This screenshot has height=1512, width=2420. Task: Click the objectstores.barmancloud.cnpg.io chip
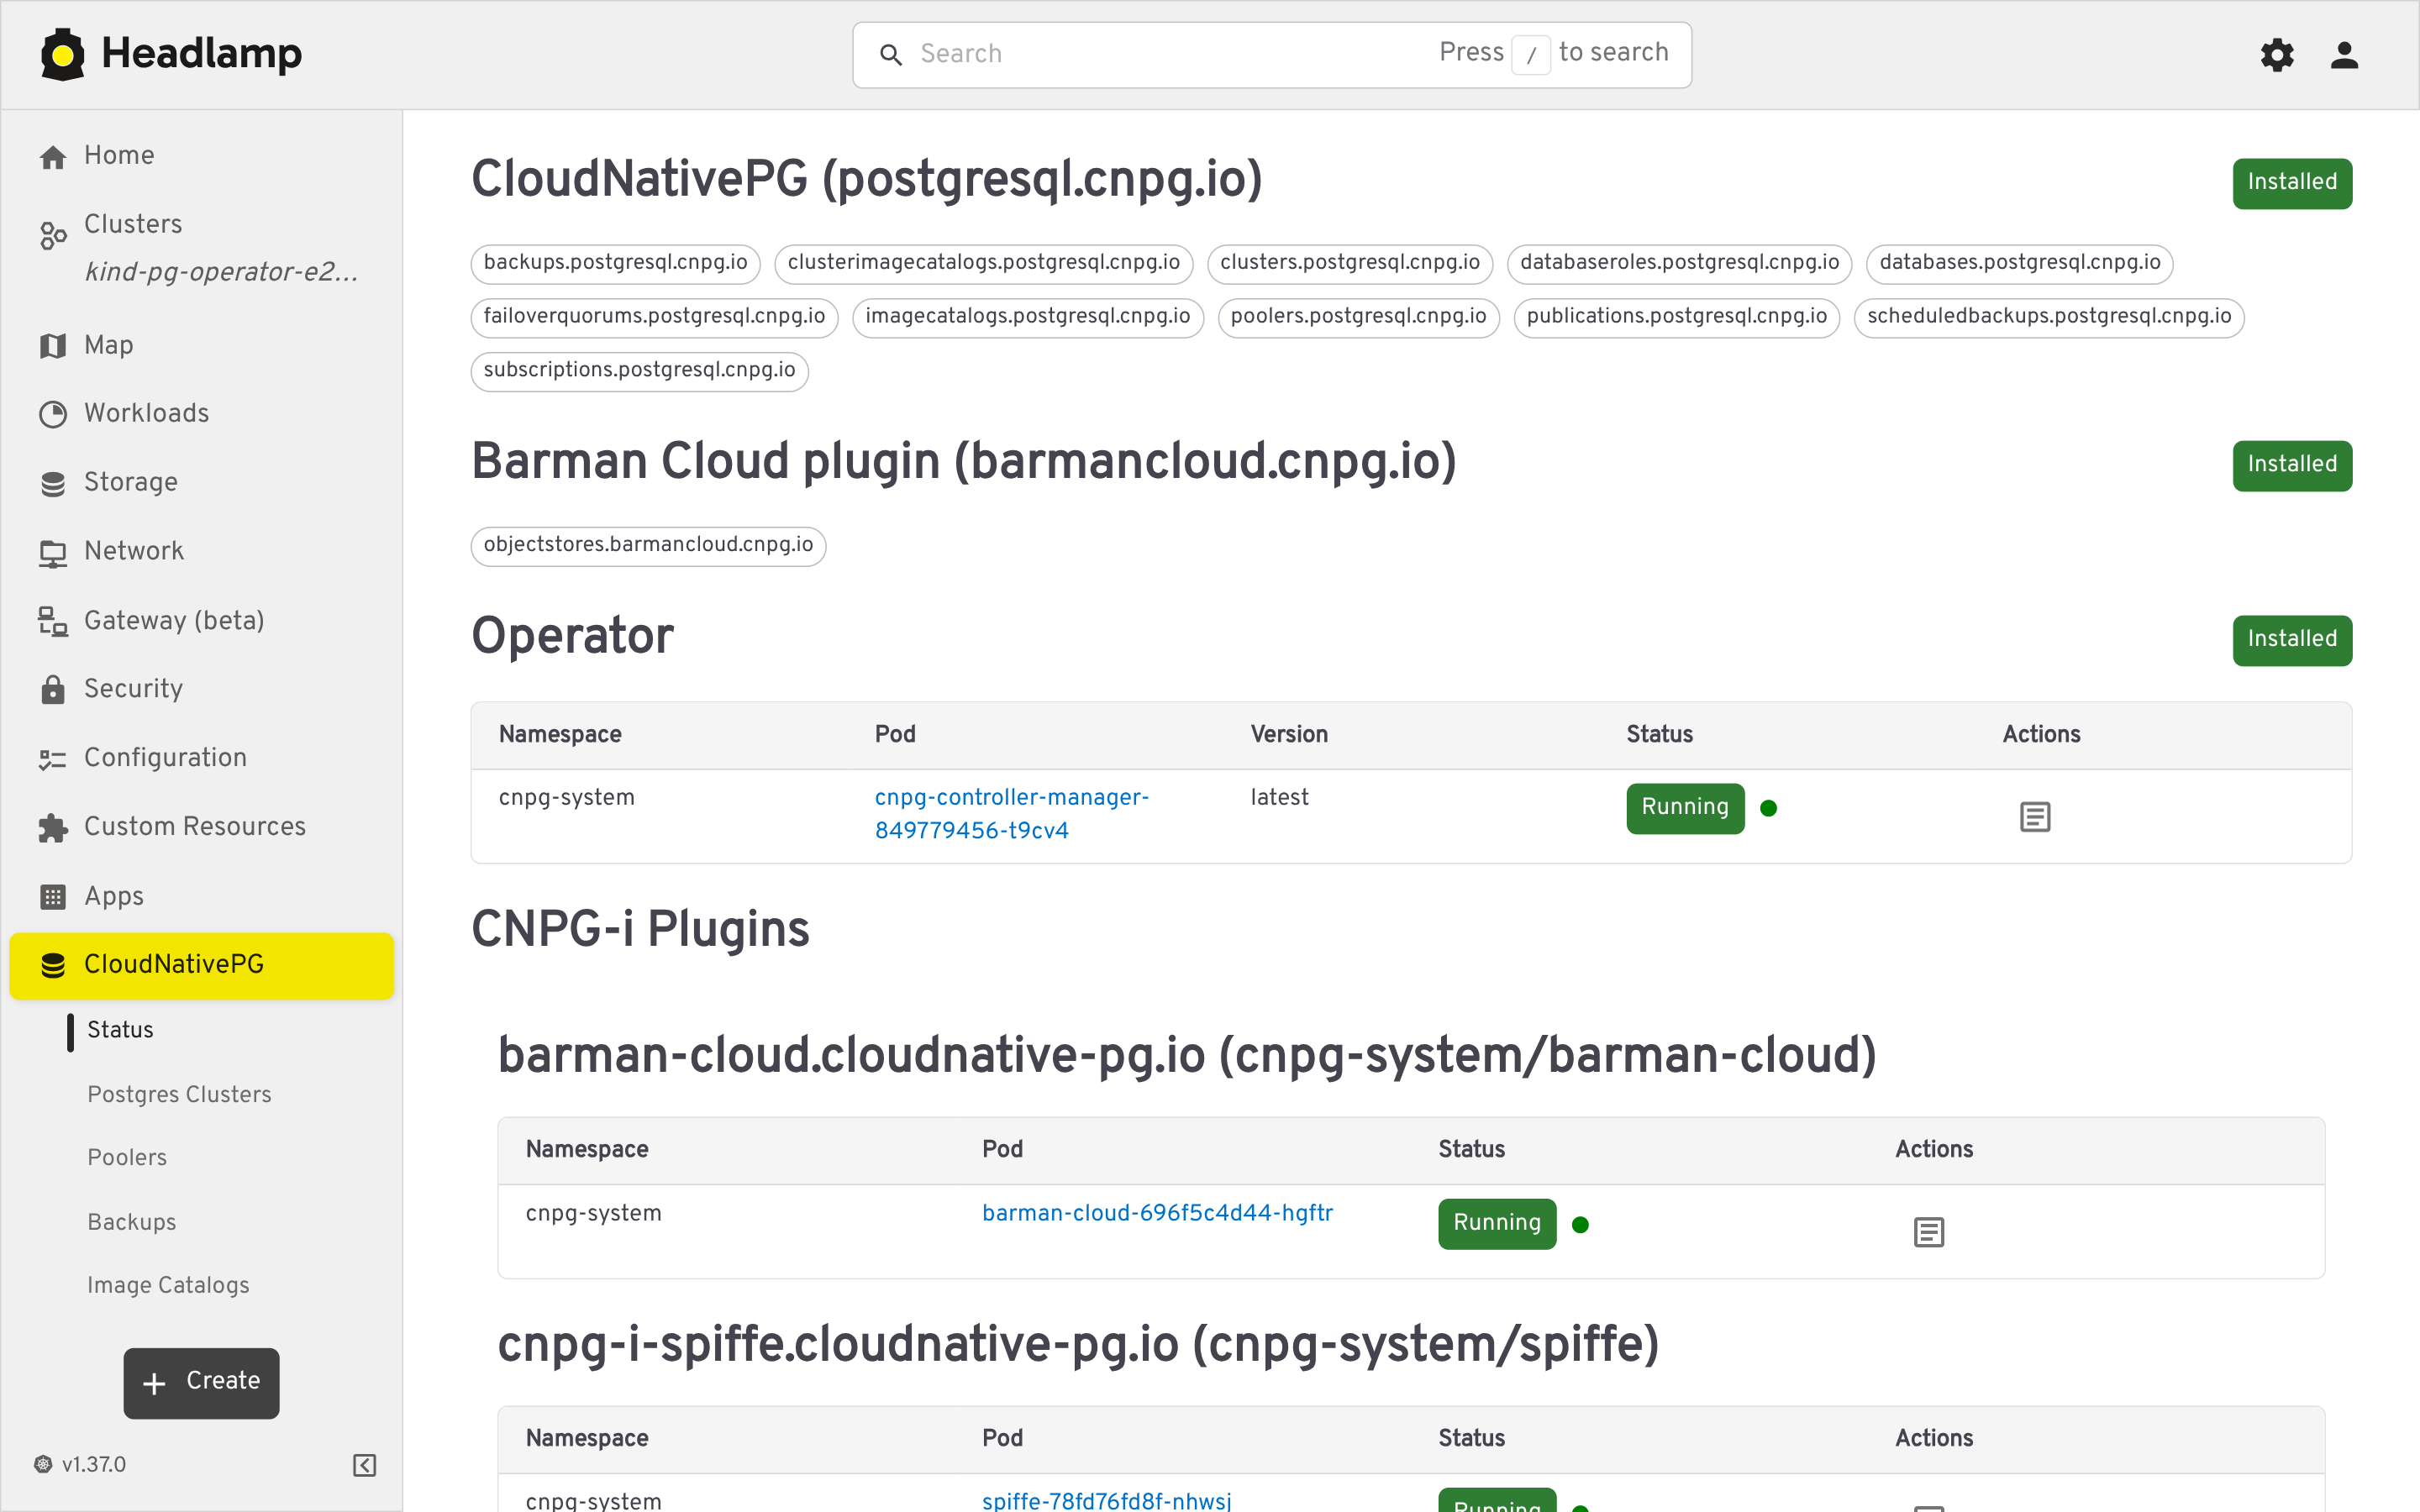click(x=649, y=546)
